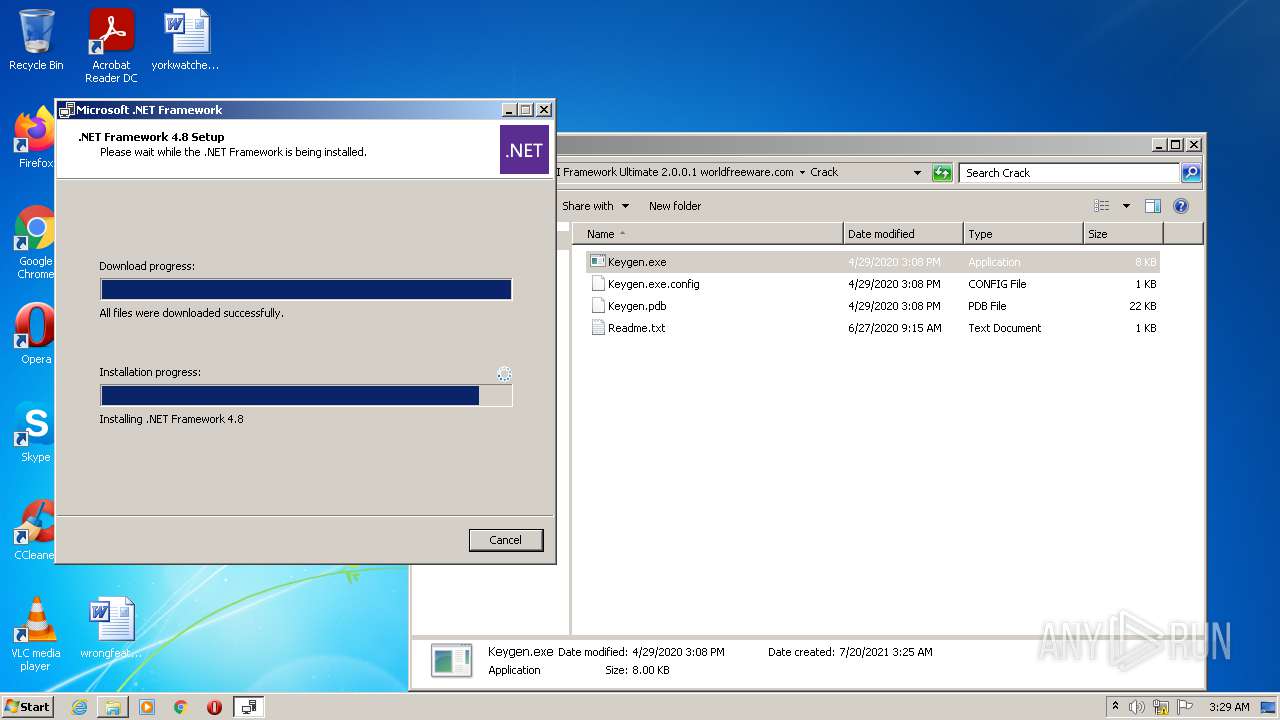The height and width of the screenshot is (720, 1280).
Task: Expand the address bar history dropdown
Action: coord(917,173)
